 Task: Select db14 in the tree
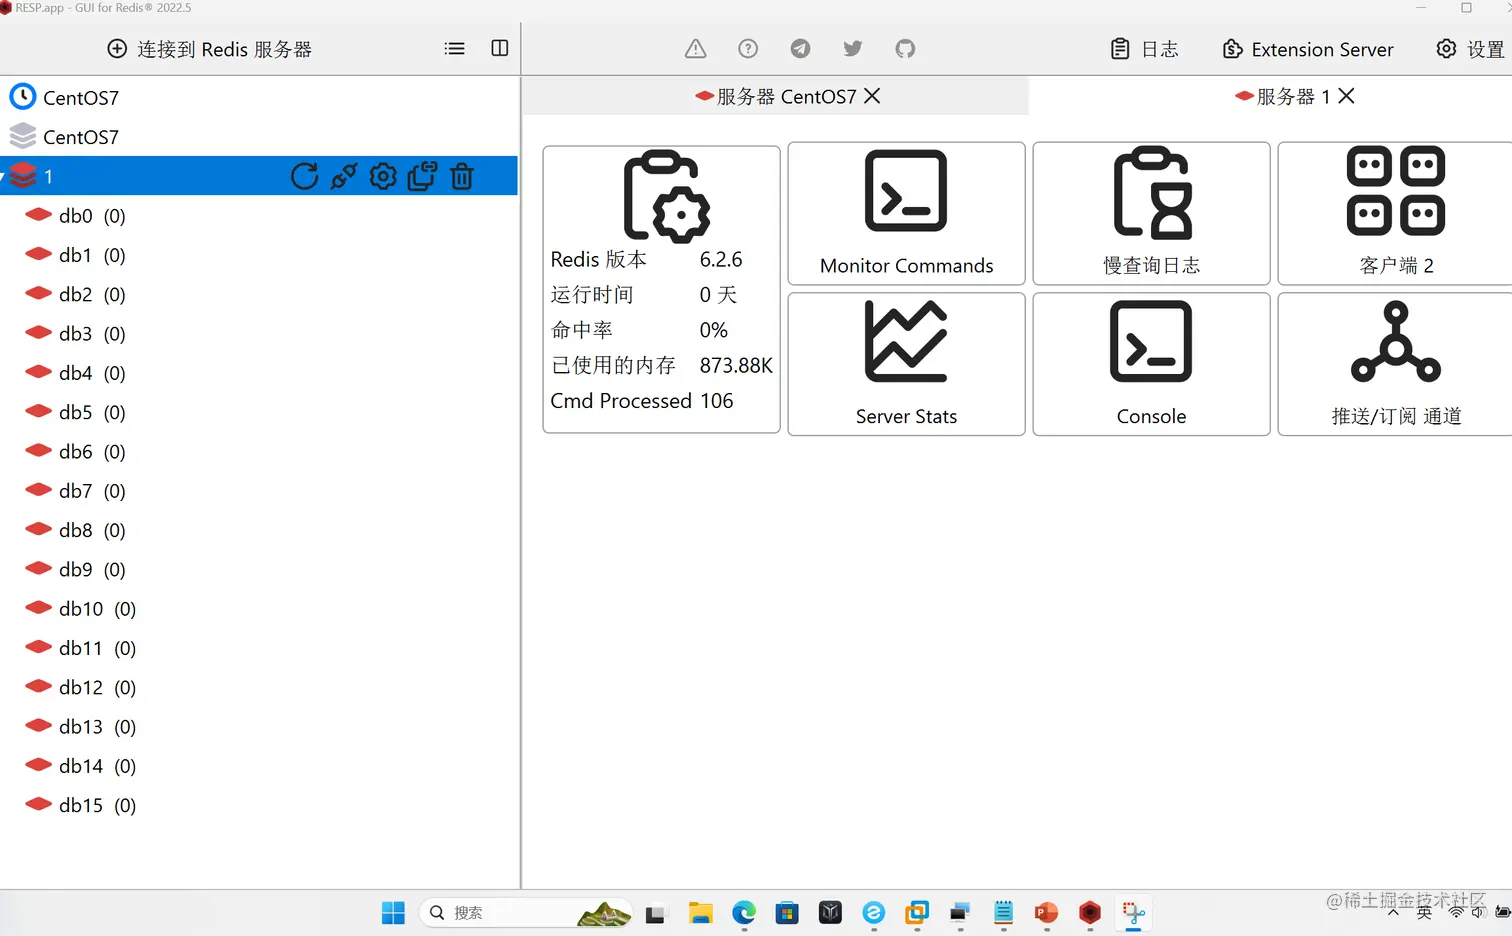[81, 766]
